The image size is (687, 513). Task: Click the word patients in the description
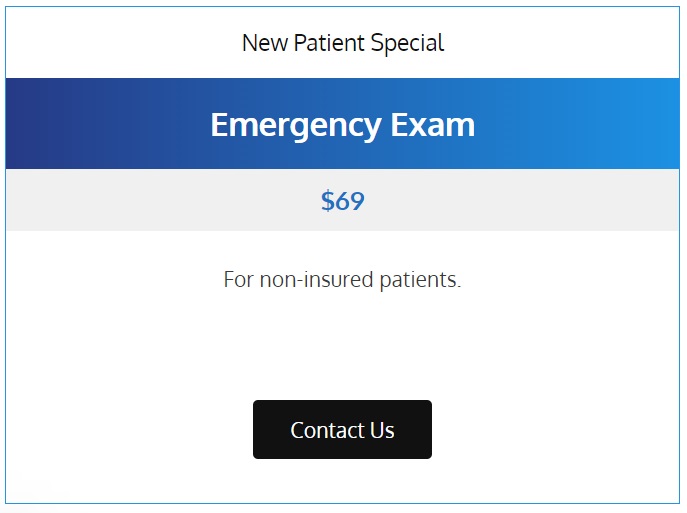click(421, 280)
